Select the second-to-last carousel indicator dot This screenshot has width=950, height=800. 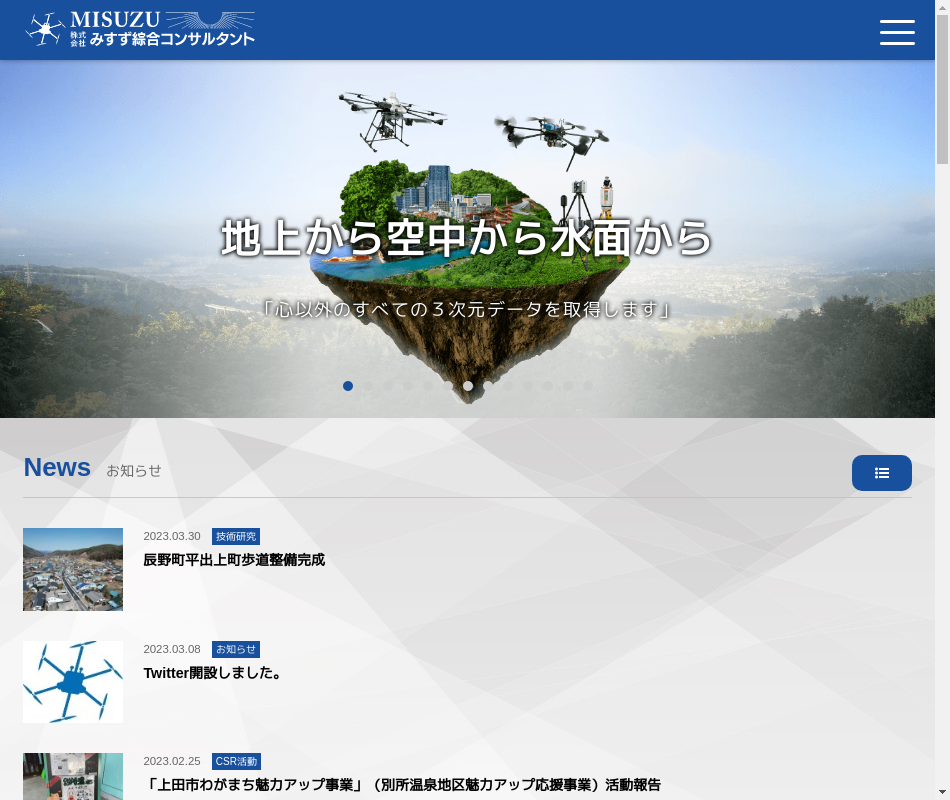coord(568,386)
